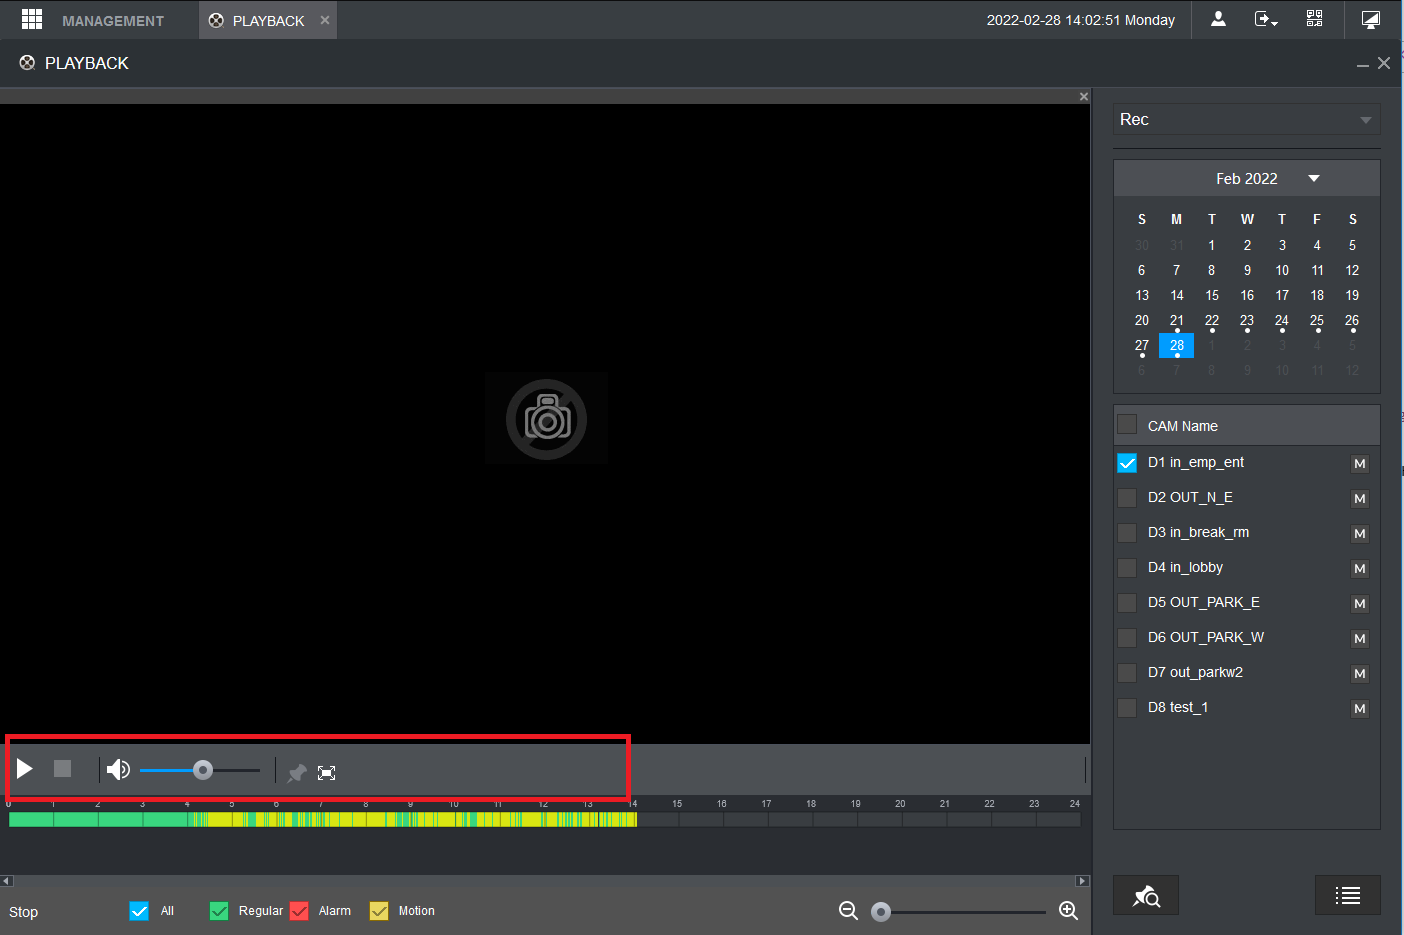Toggle the All record type checkbox
This screenshot has height=935, width=1404.
point(139,911)
